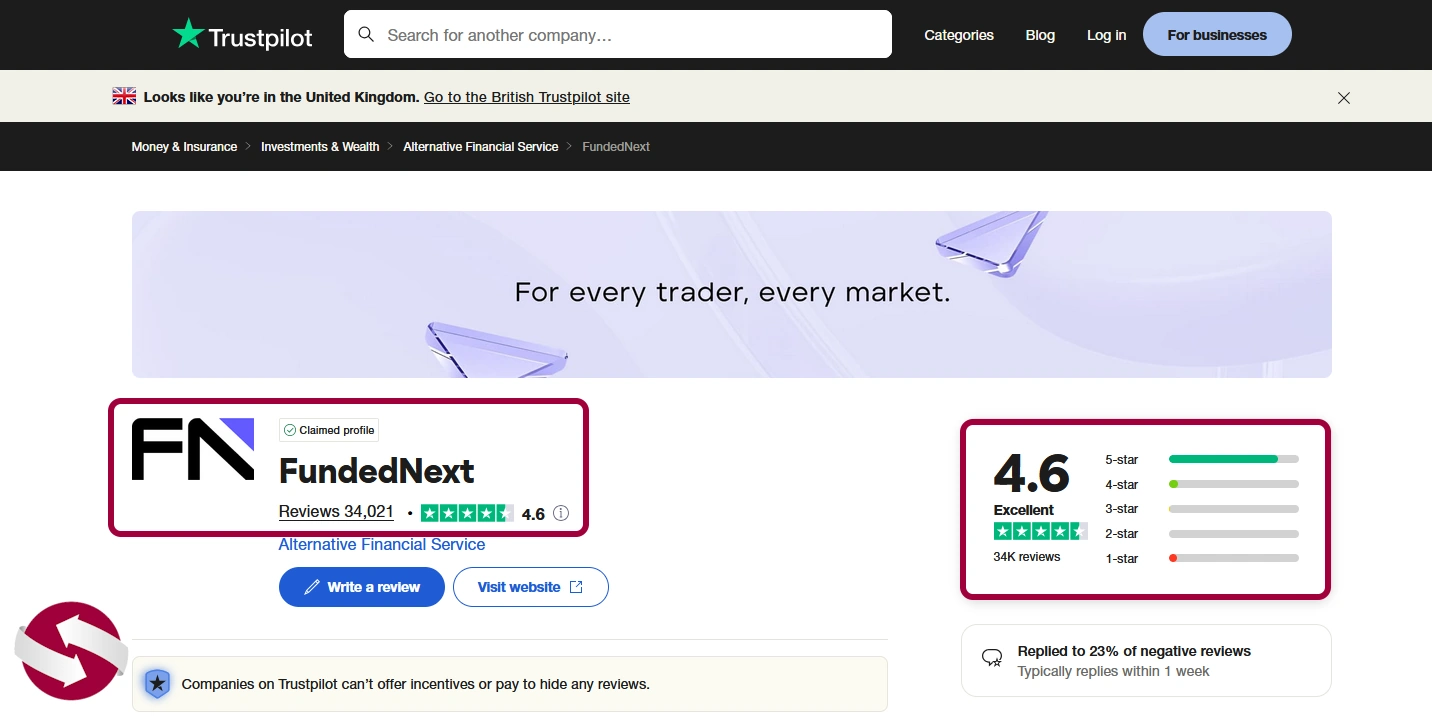This screenshot has width=1432, height=717.
Task: Open the rating info icon beside 4.6
Action: pyautogui.click(x=561, y=513)
